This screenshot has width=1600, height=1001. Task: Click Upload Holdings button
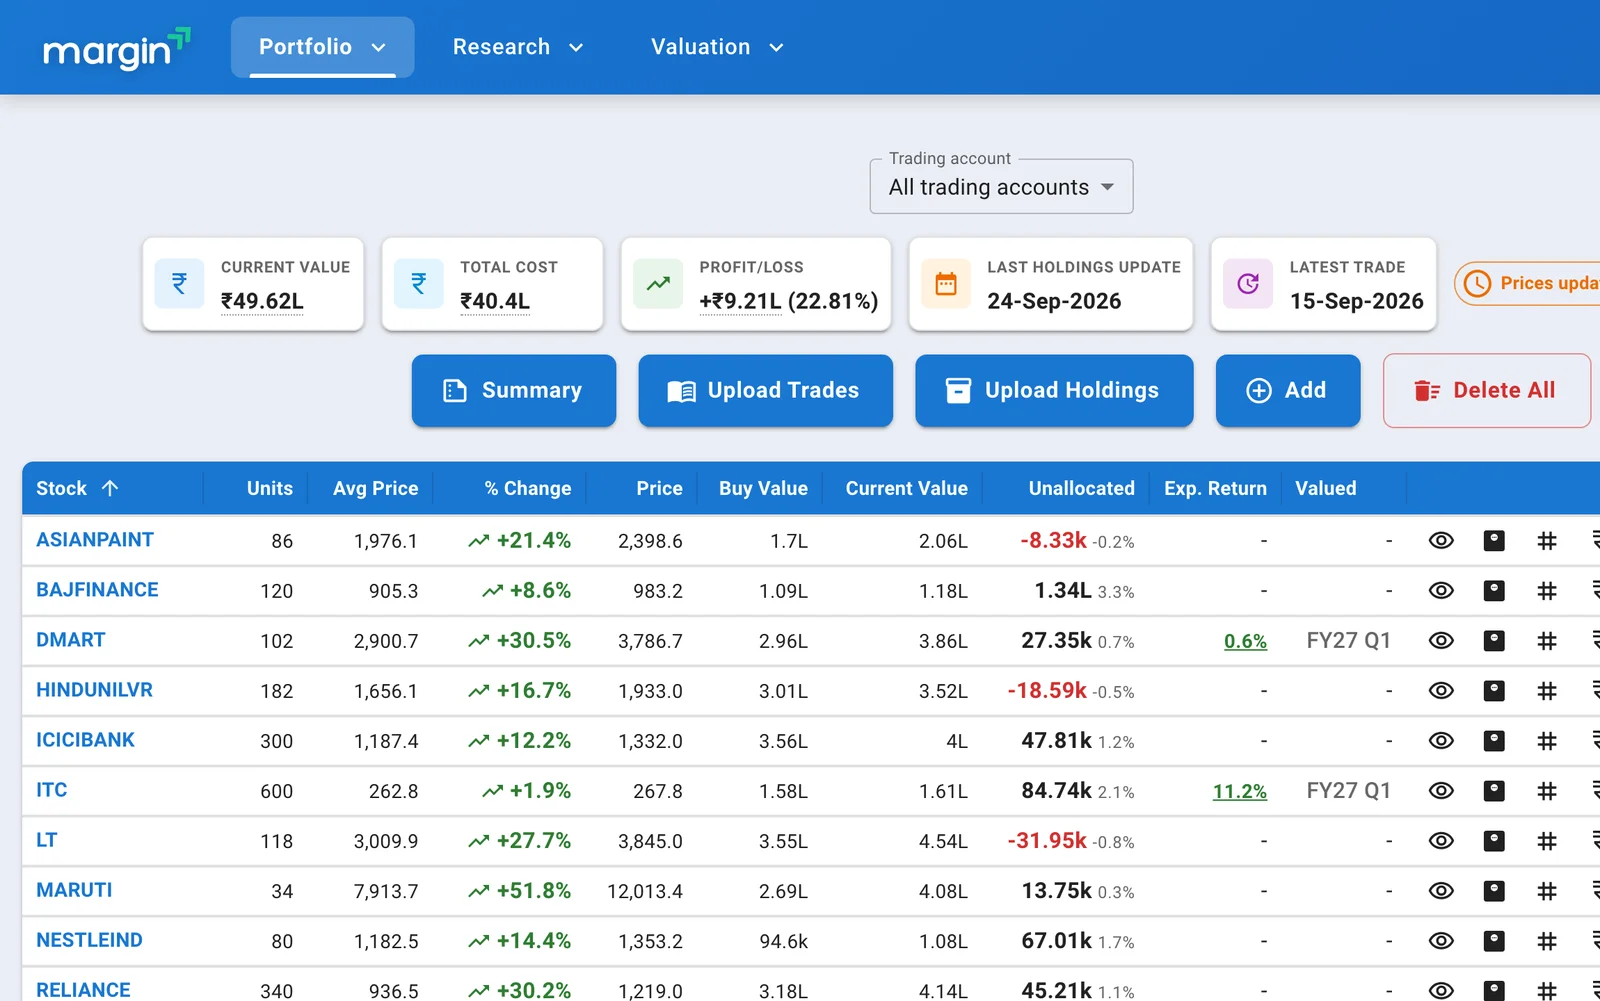[x=1054, y=391]
